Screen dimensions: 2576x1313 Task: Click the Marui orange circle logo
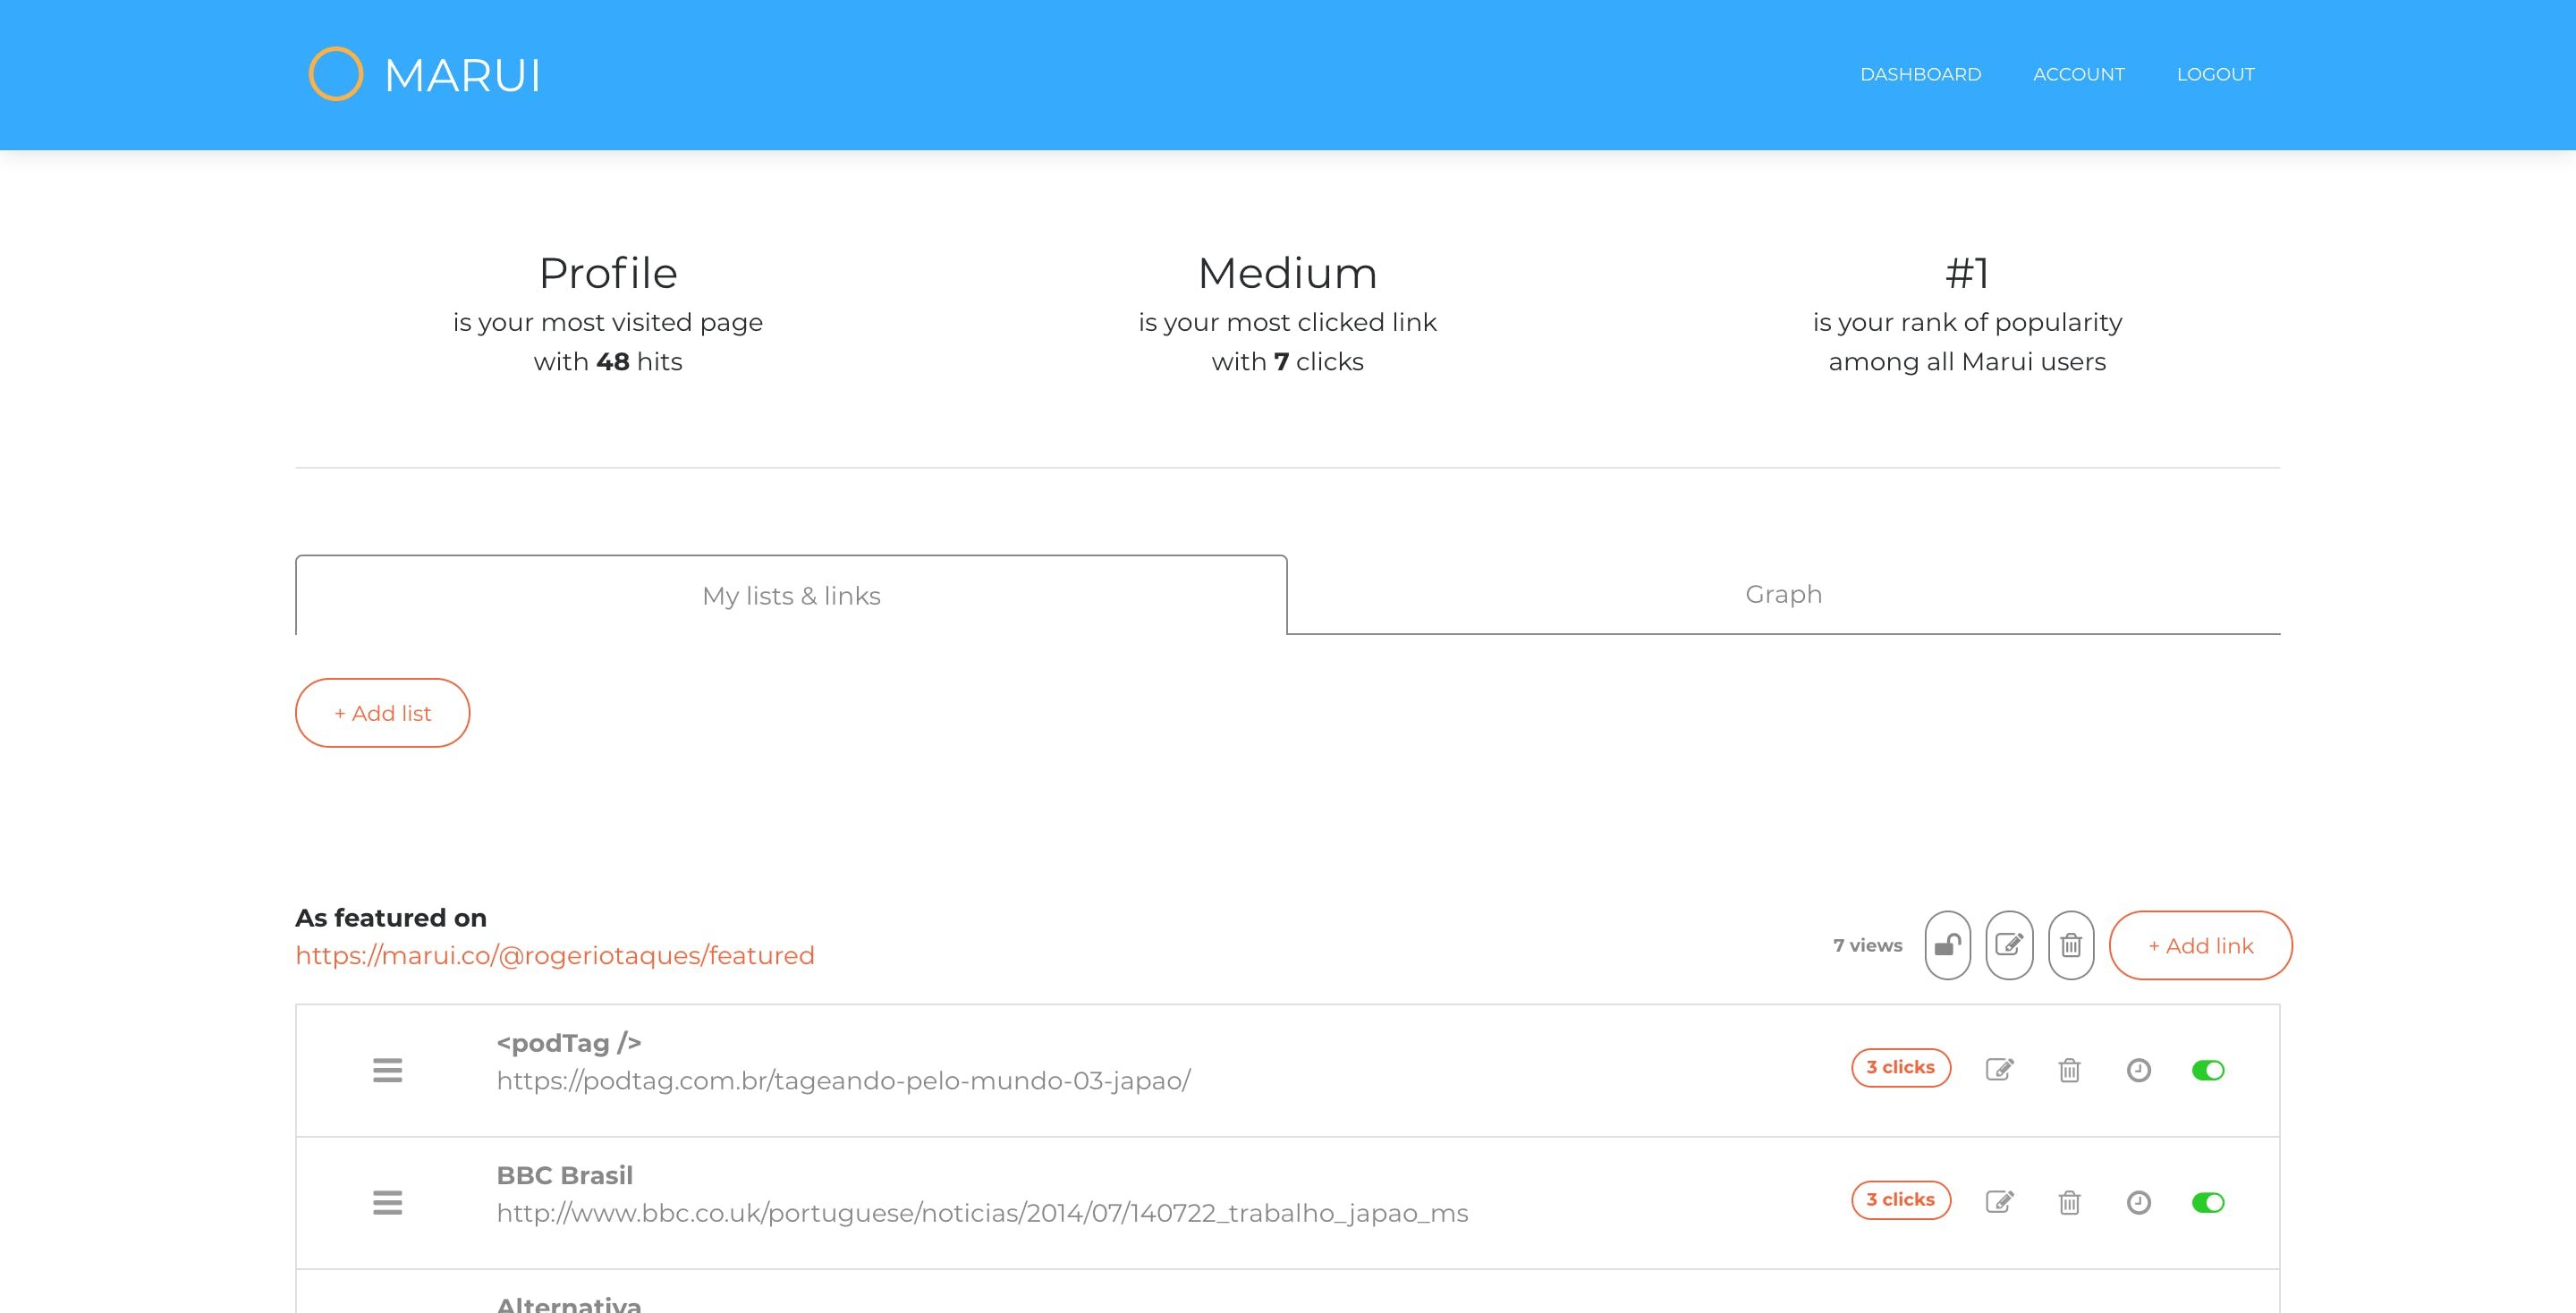(x=335, y=74)
